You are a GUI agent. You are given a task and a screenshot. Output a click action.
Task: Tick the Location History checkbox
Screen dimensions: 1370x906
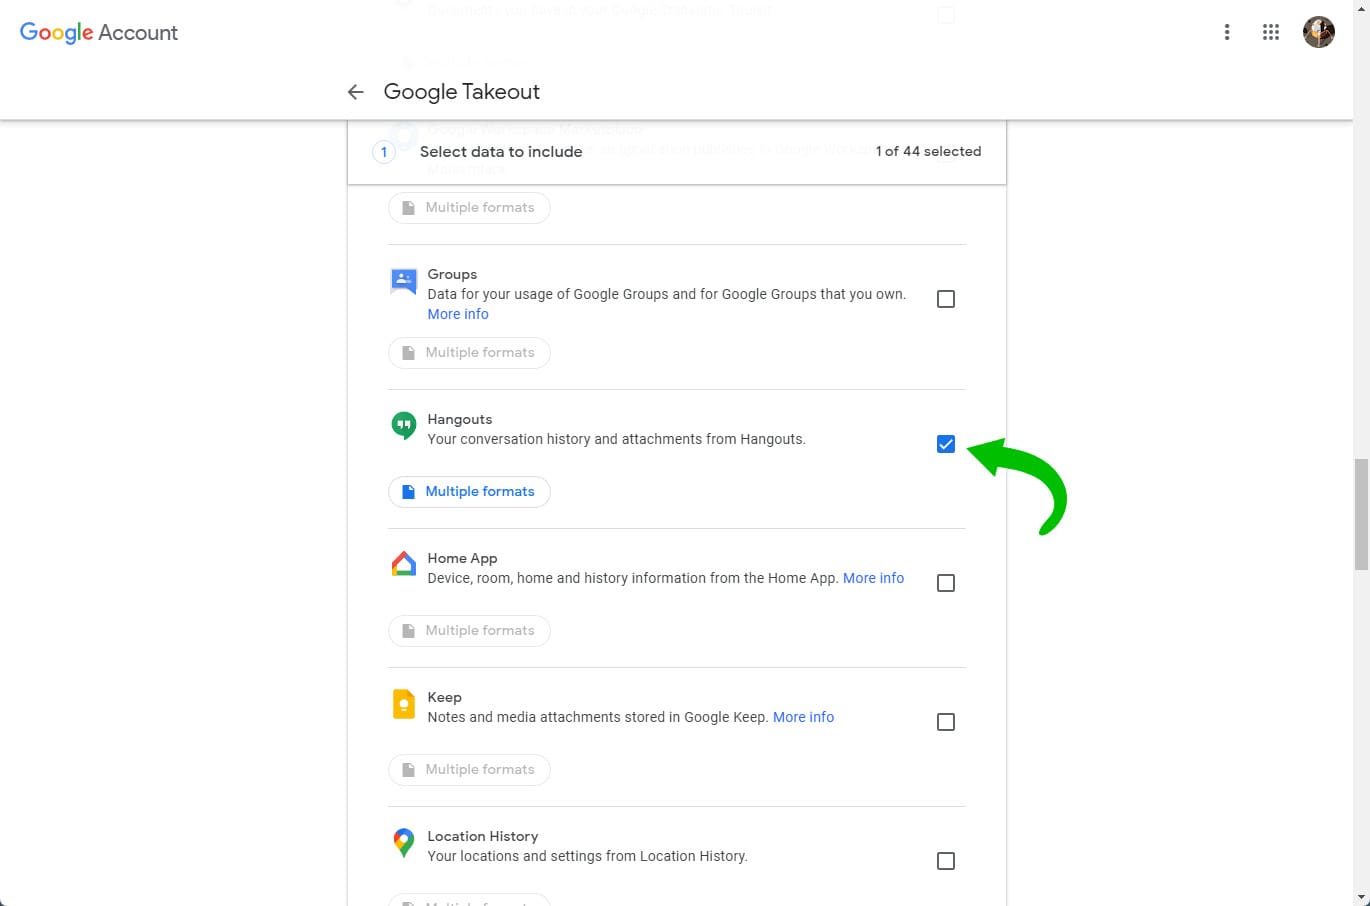945,861
